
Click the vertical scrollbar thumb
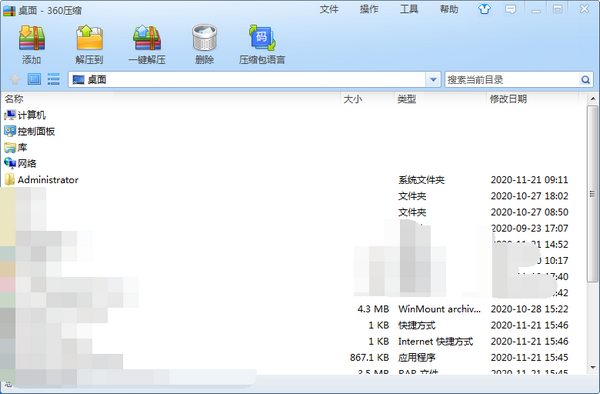[x=593, y=194]
